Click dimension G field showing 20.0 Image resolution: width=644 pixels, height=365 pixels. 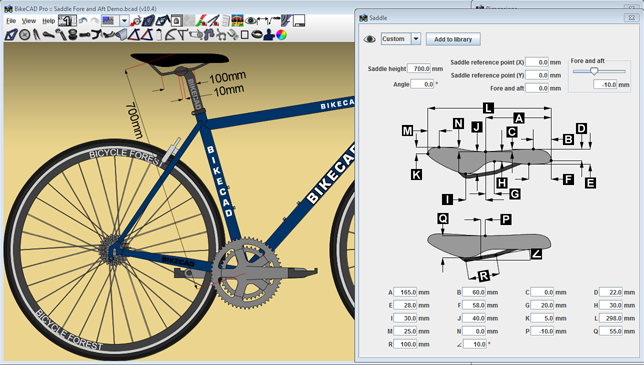tap(542, 305)
